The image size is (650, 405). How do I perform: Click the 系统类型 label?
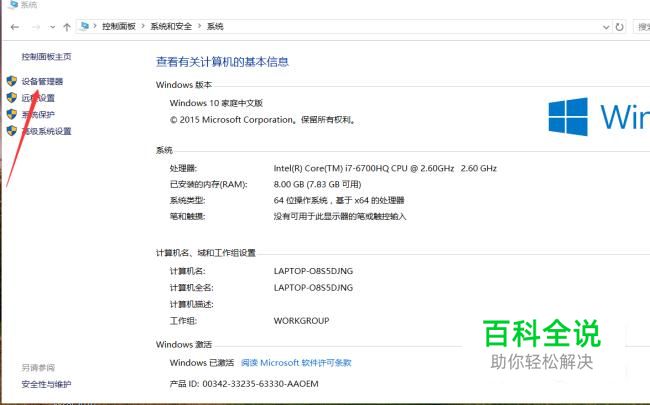187,200
